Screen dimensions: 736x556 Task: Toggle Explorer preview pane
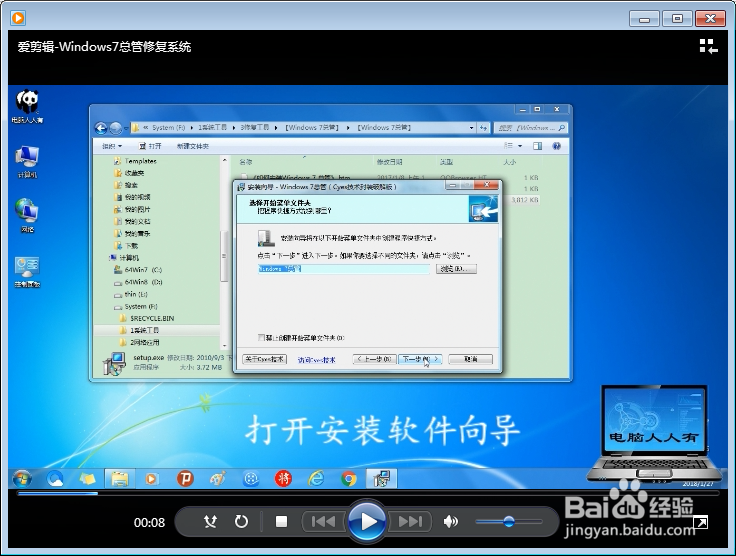[x=537, y=146]
